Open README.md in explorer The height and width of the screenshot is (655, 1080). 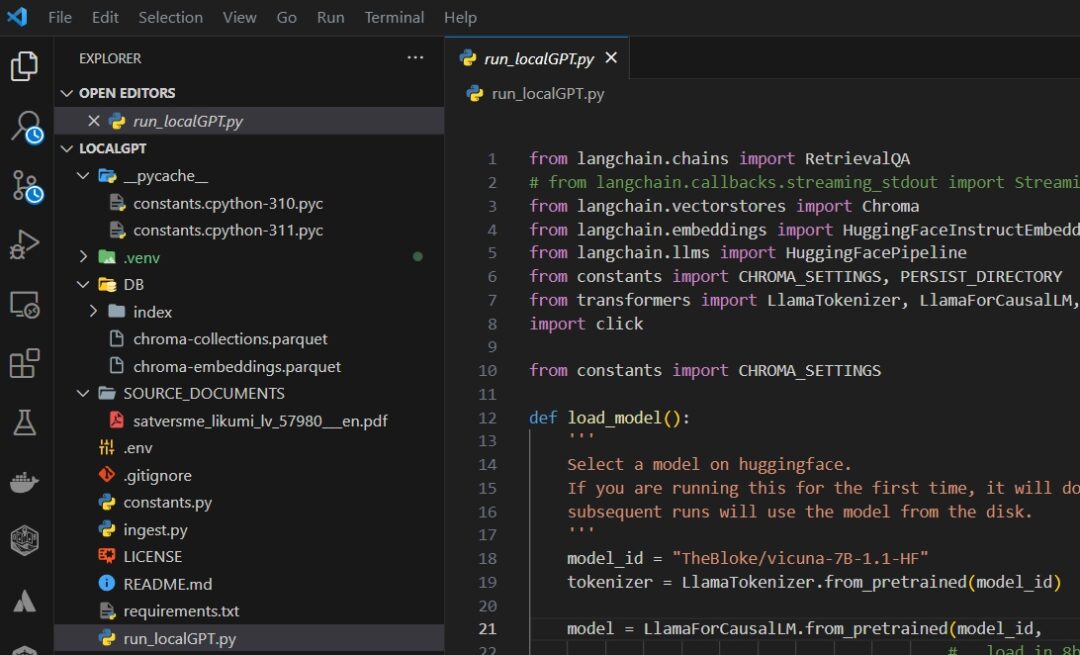coord(167,584)
